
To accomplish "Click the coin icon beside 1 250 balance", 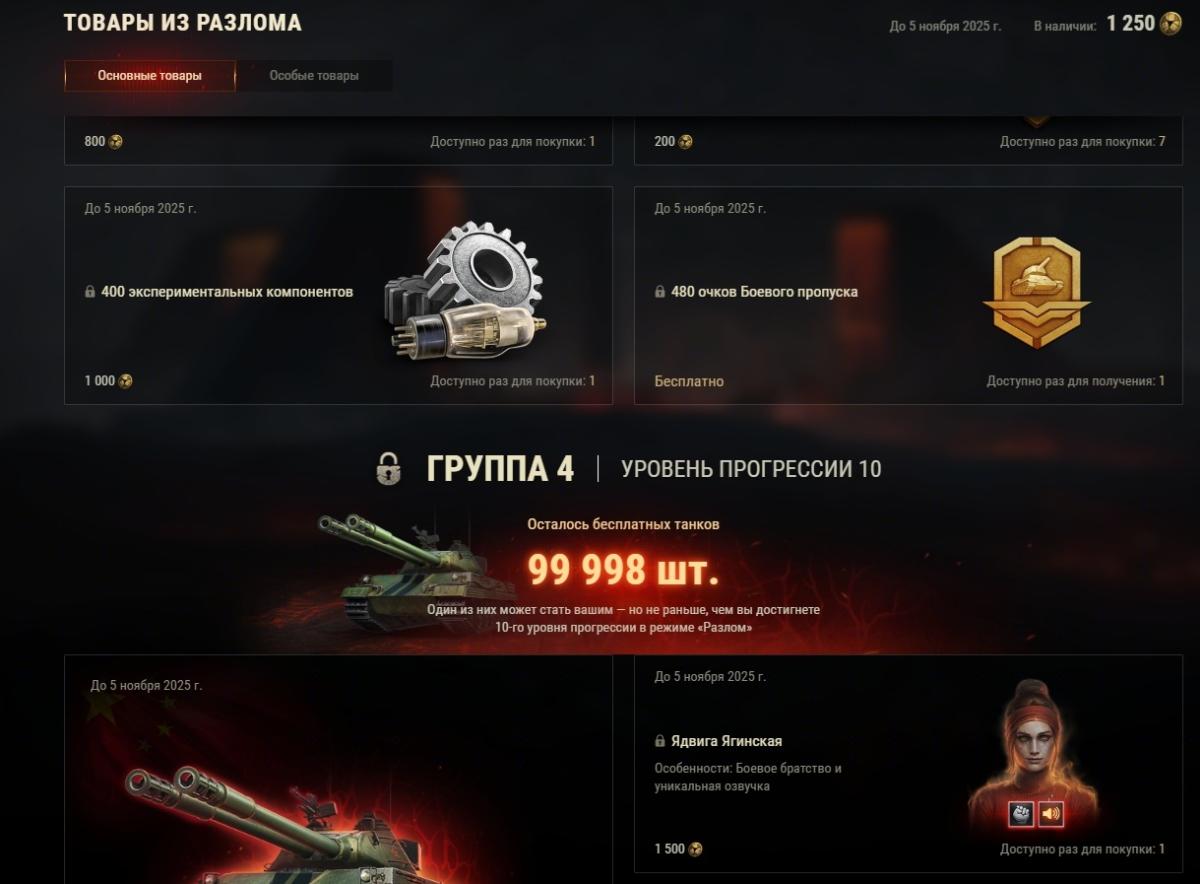I will pyautogui.click(x=1170, y=23).
